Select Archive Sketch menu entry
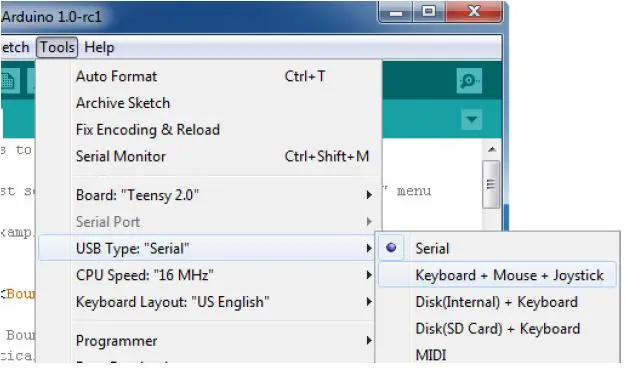Screen dimensions: 628x368 (x=210, y=103)
